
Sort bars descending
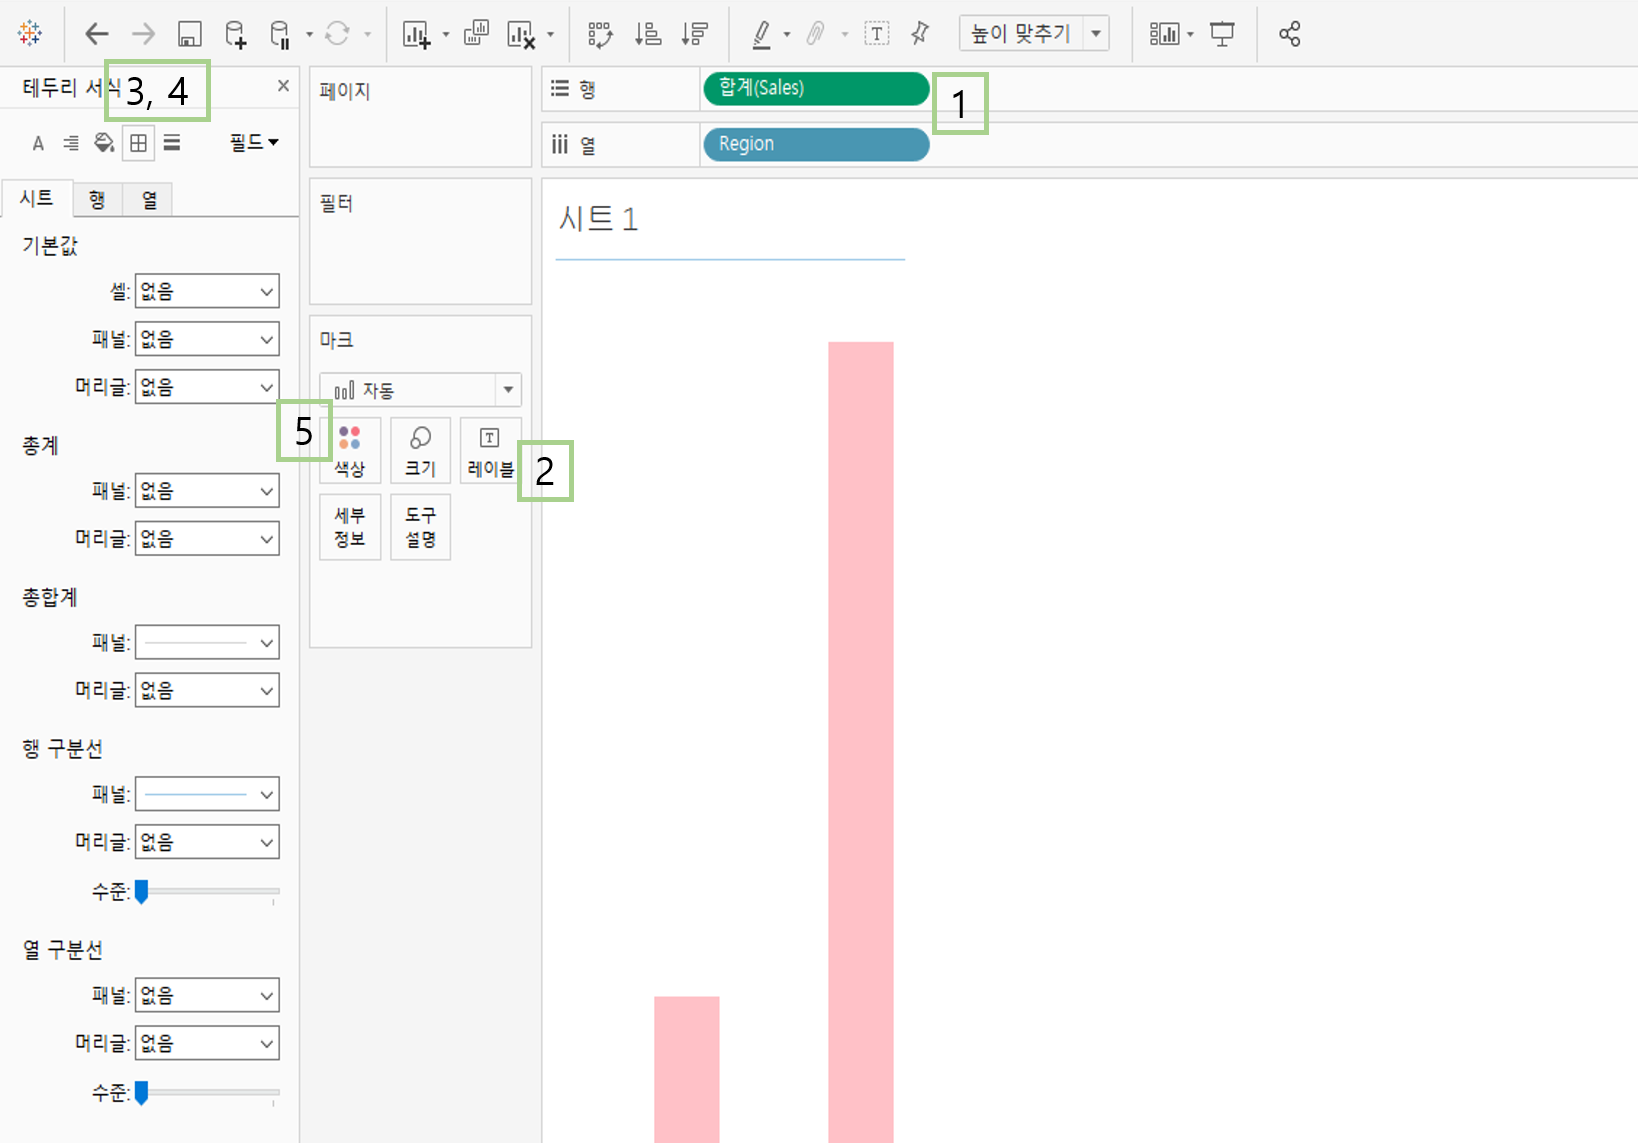pos(695,34)
